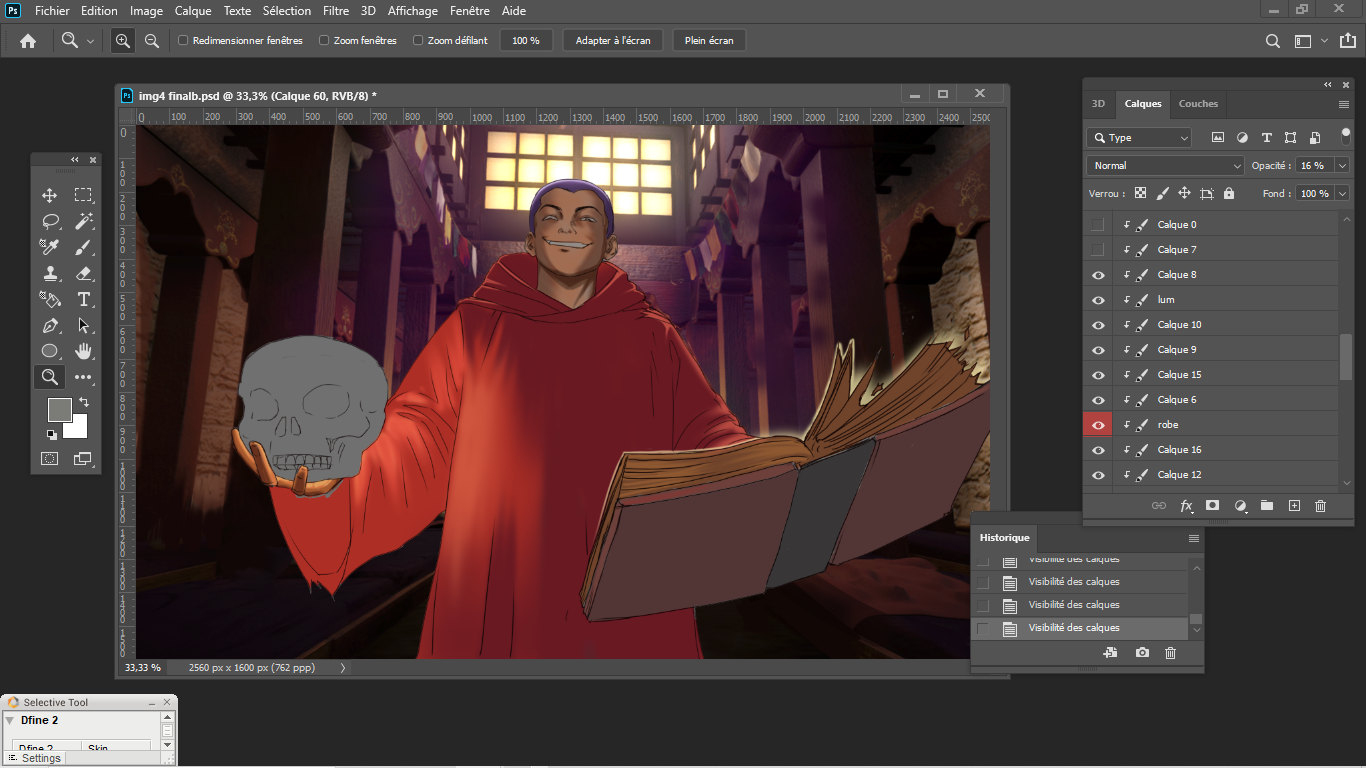This screenshot has height=768, width=1366.
Task: Switch to the Couches tab
Action: (x=1198, y=104)
